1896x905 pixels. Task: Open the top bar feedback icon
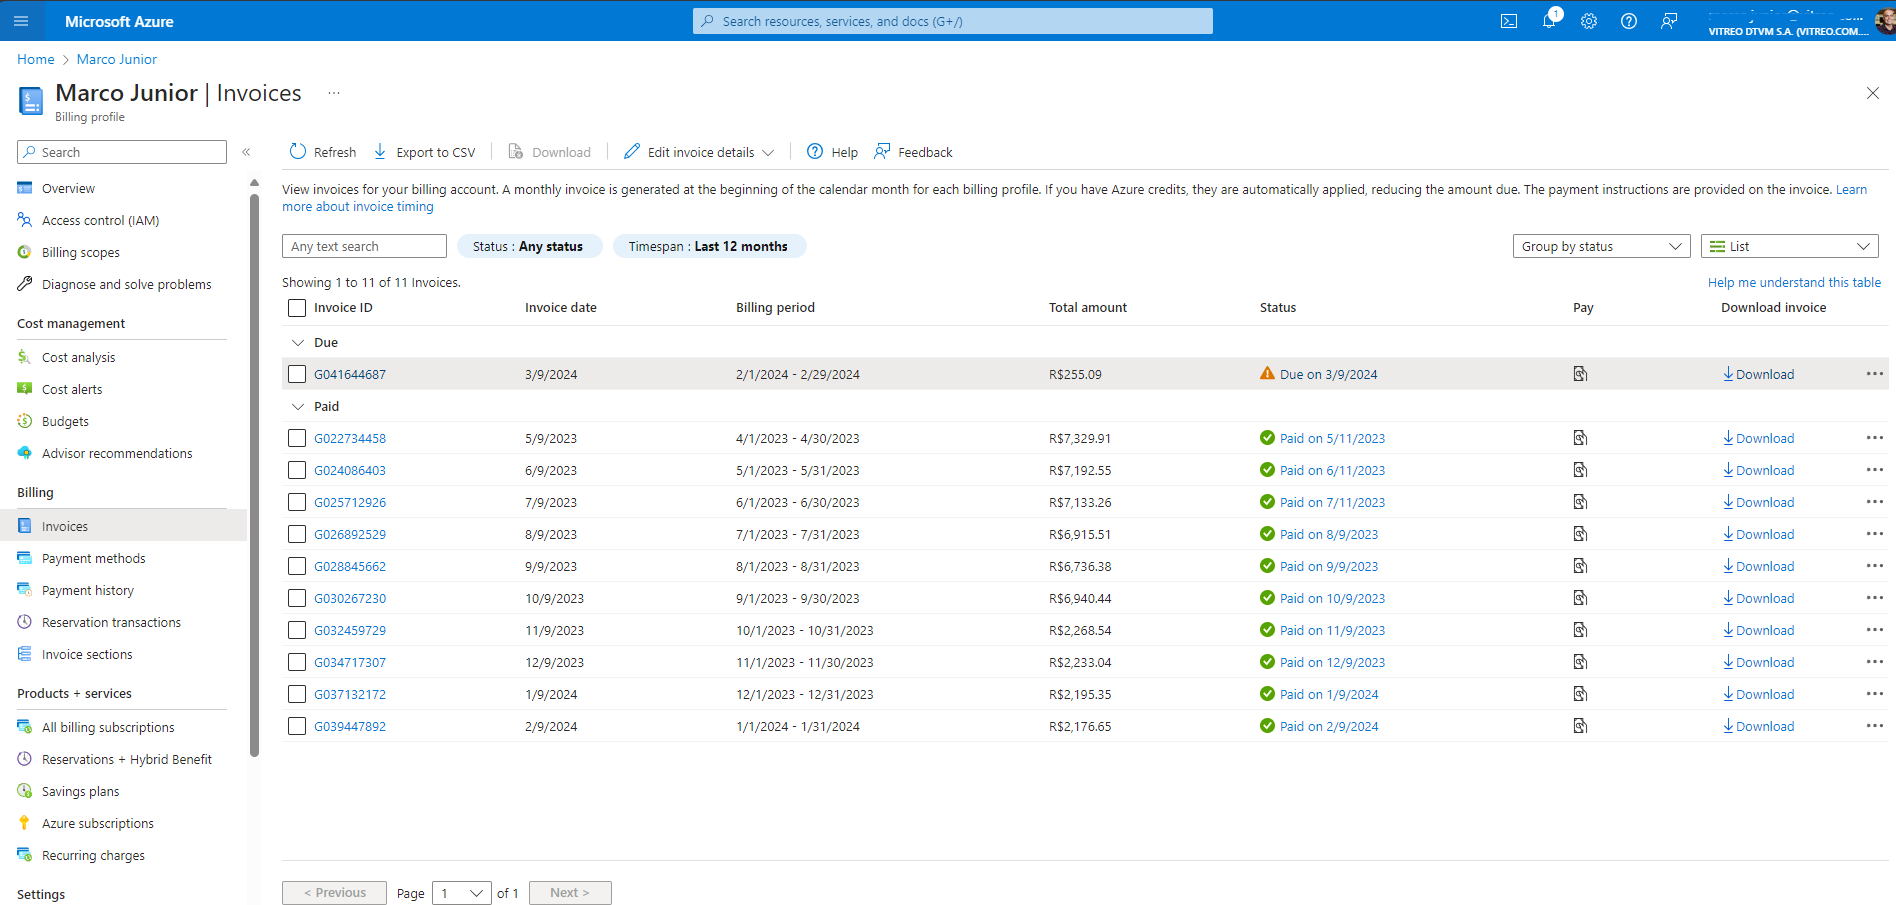tap(1669, 21)
